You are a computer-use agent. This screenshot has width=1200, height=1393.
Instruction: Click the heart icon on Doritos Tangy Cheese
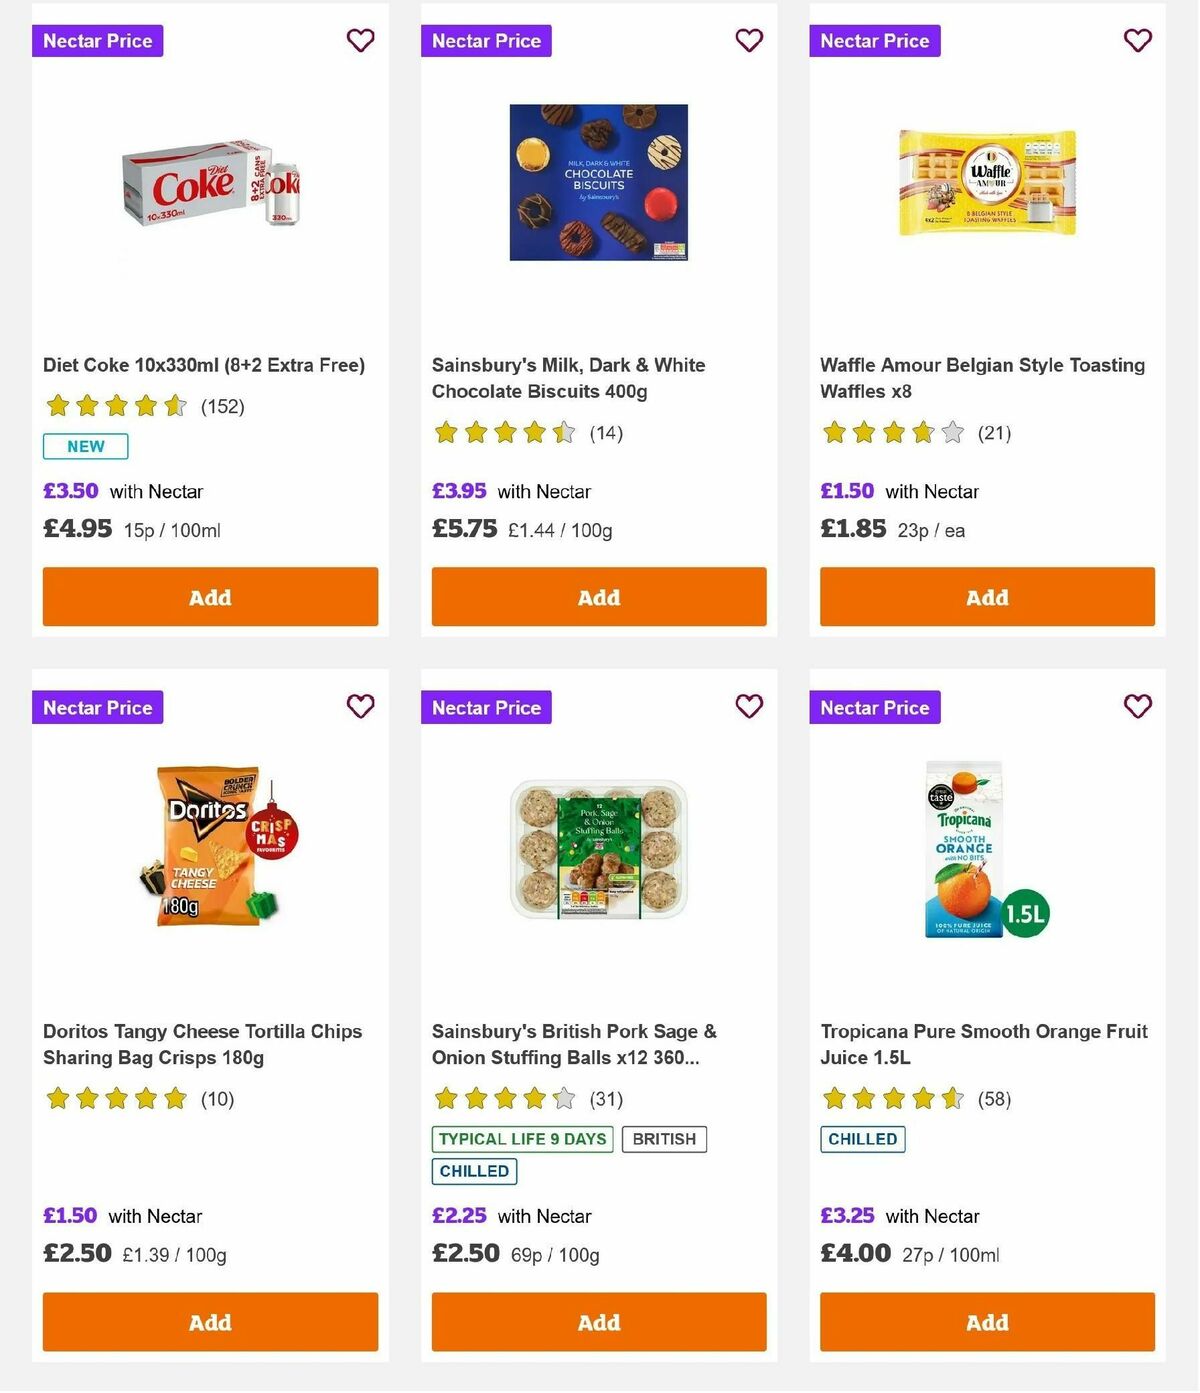[x=360, y=706]
